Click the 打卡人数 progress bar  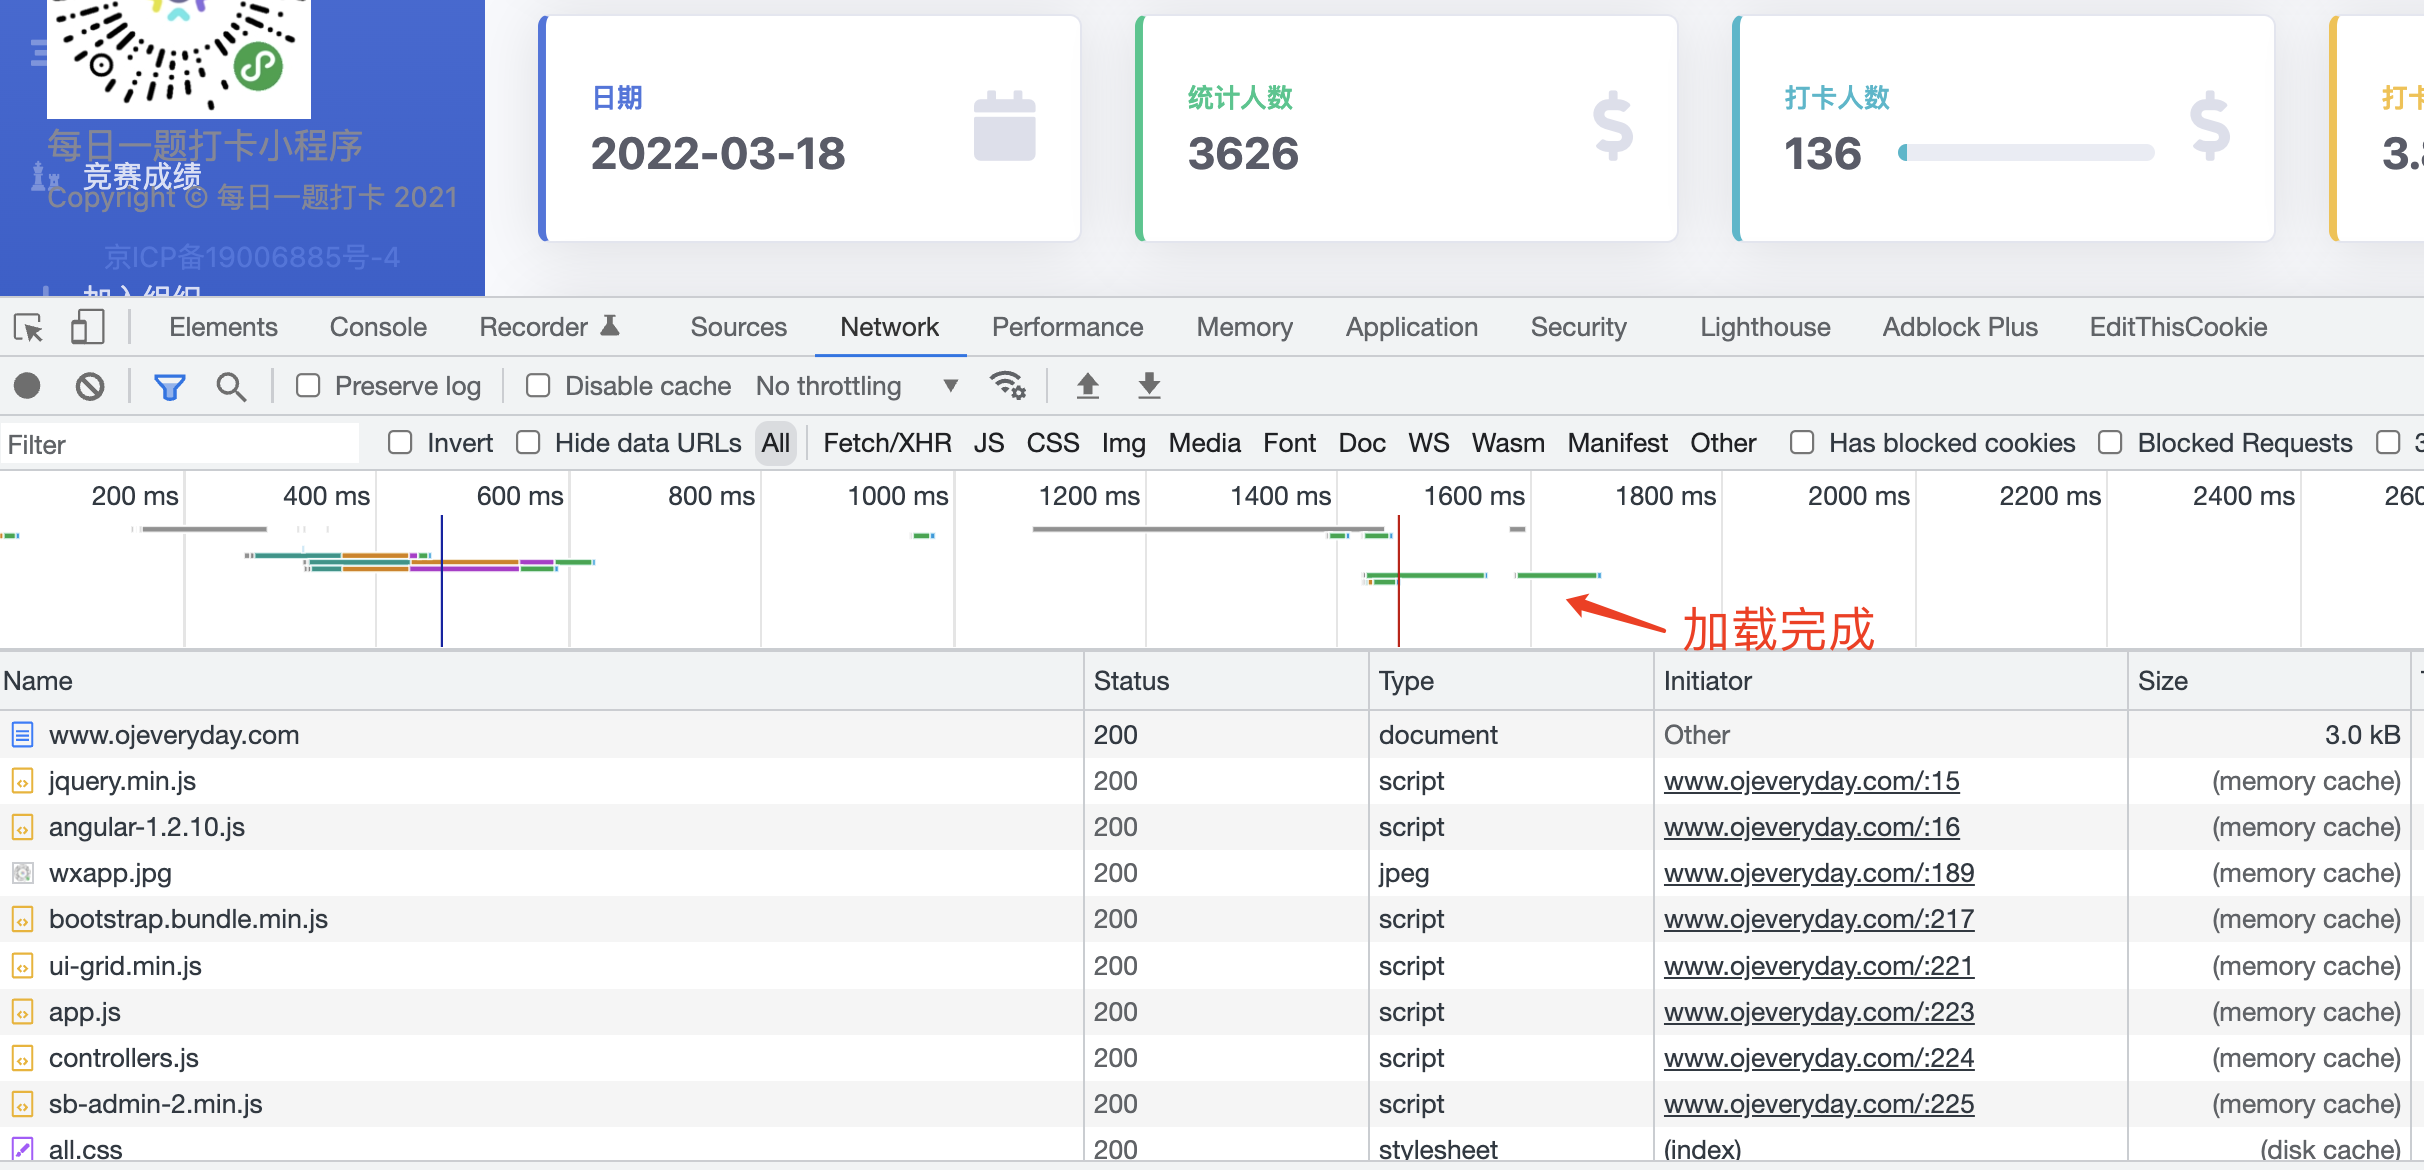(2026, 153)
